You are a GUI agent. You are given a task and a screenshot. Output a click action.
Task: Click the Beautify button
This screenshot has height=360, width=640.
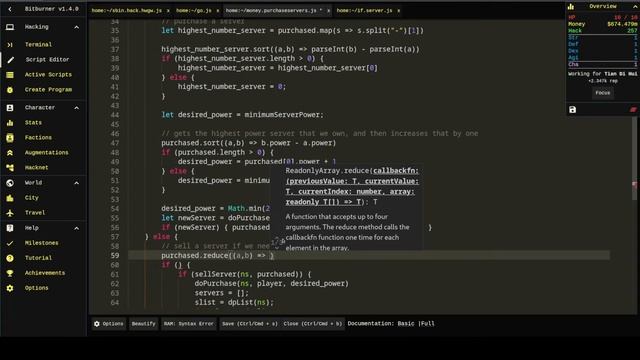(x=143, y=324)
